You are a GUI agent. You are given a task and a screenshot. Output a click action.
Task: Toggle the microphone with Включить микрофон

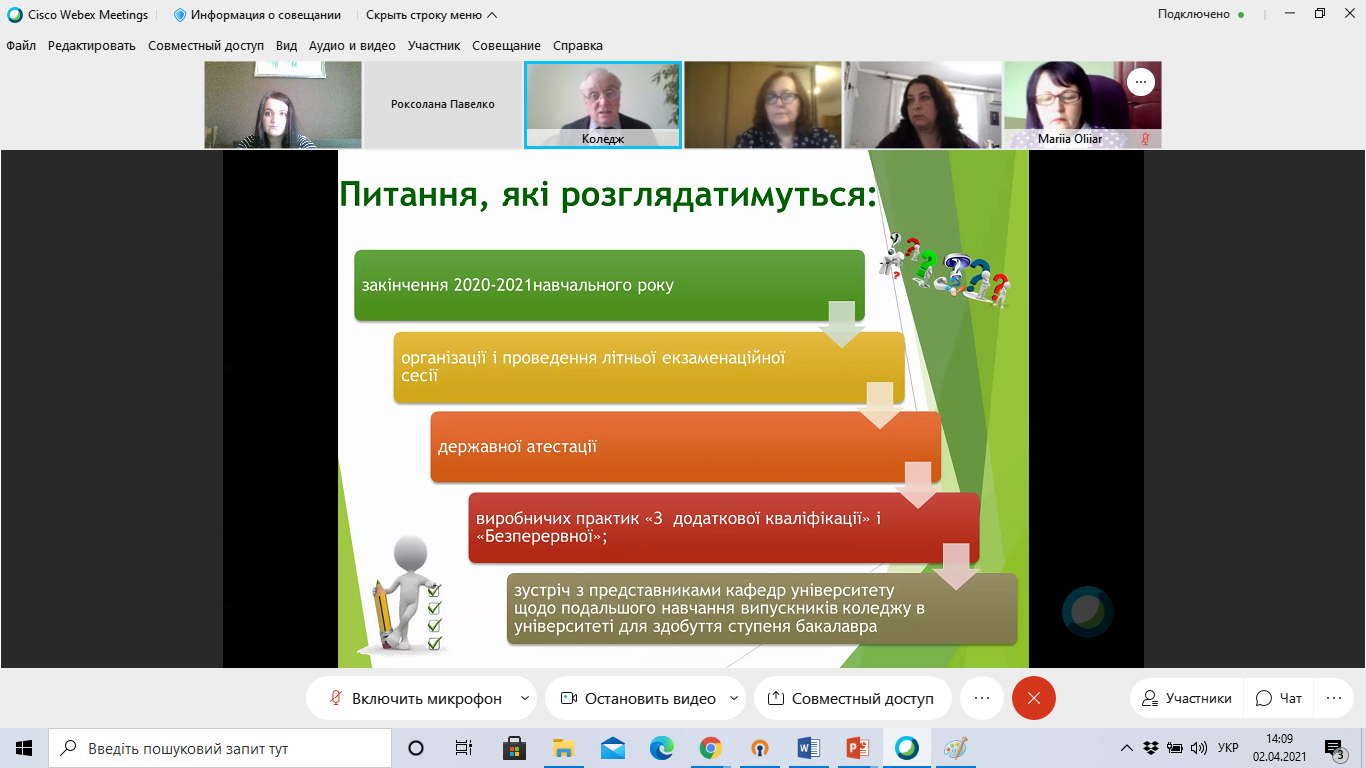coord(415,698)
